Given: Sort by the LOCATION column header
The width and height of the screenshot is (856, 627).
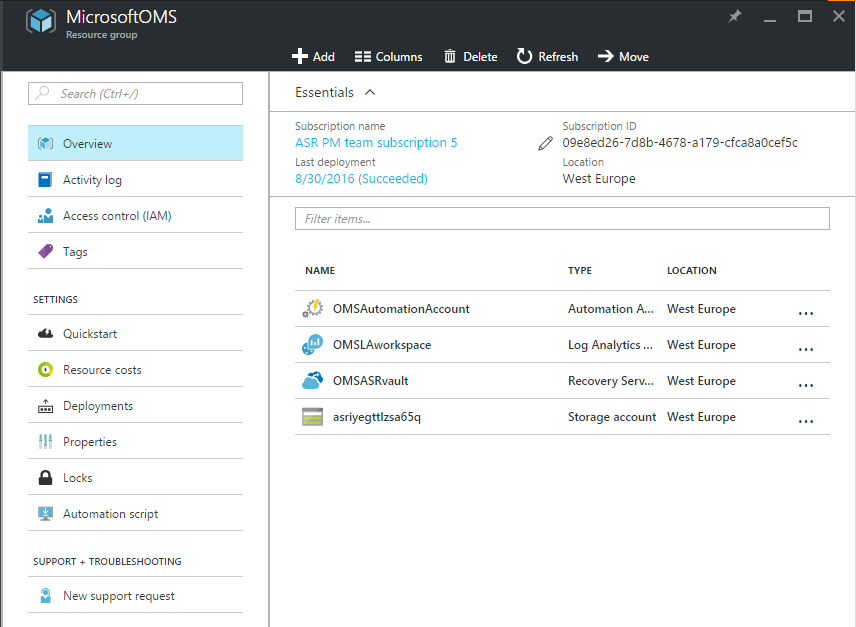Looking at the screenshot, I should coord(692,271).
